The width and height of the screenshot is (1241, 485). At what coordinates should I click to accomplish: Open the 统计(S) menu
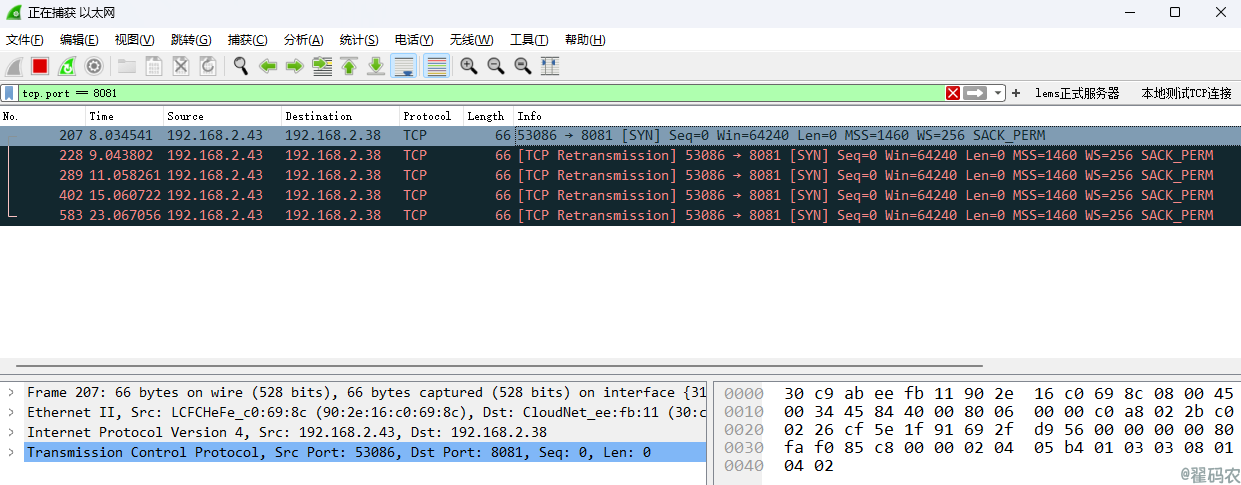(359, 40)
